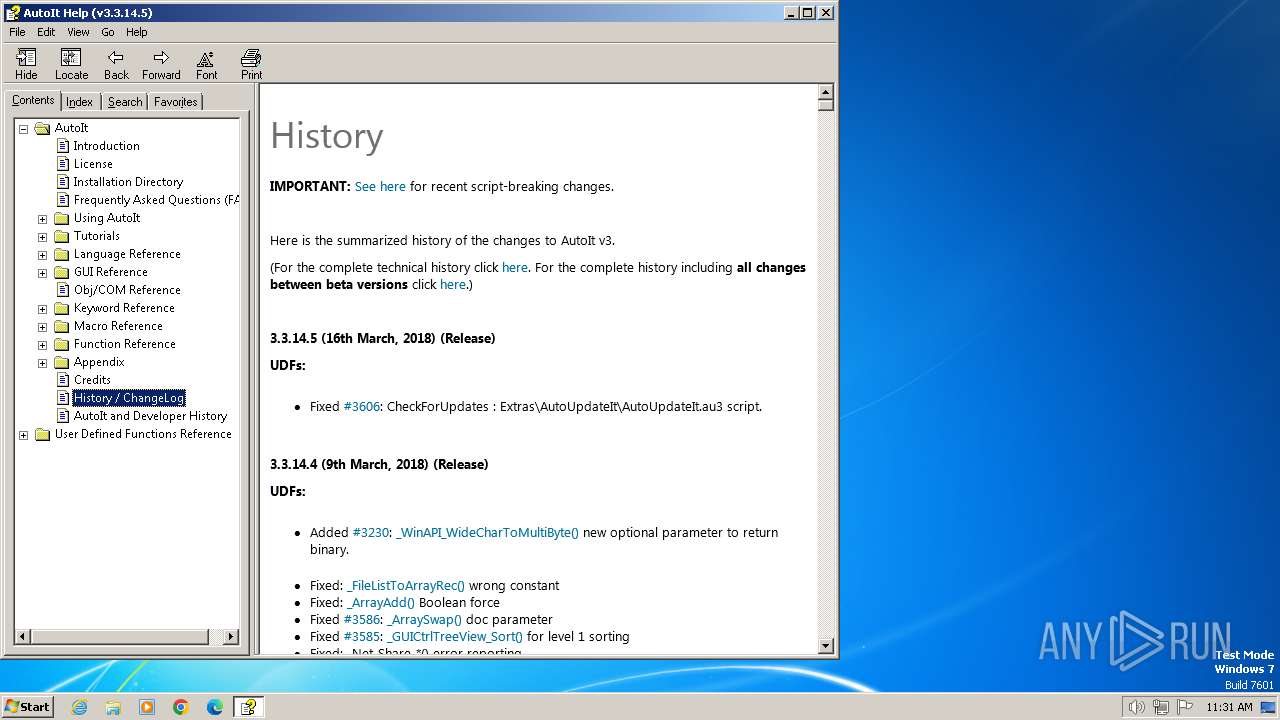This screenshot has height=720, width=1280.
Task: Expand the Appendix node
Action: click(42, 363)
